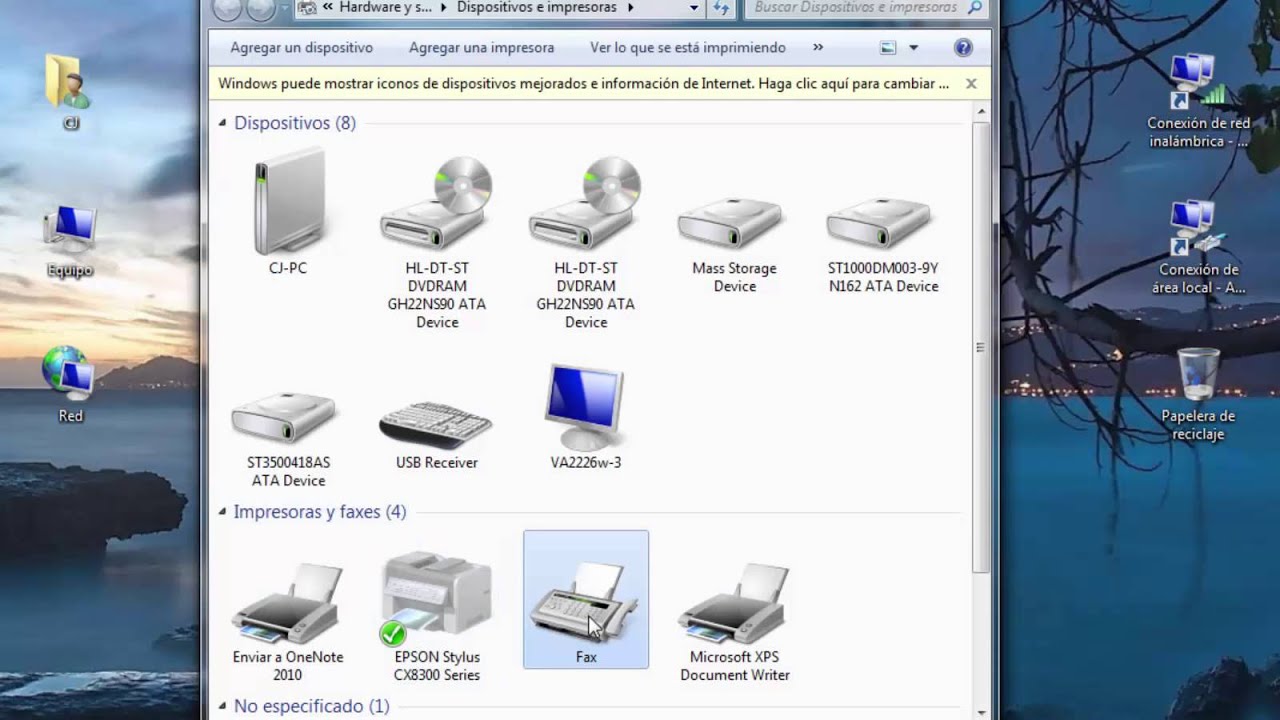Click the back navigation arrow
Screen dimensions: 1280x720
pyautogui.click(x=228, y=8)
